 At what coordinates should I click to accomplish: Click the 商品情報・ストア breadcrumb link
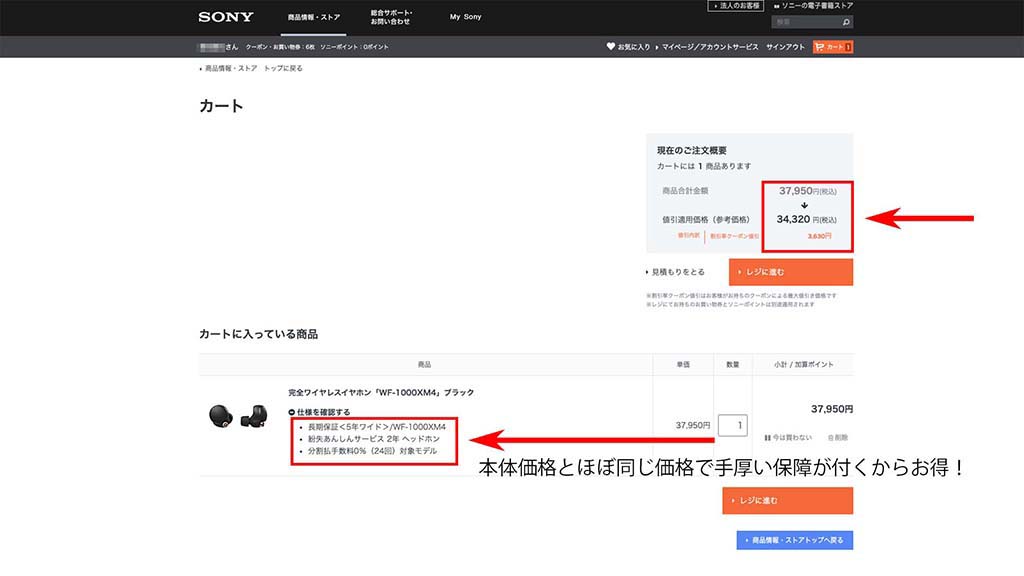click(231, 68)
